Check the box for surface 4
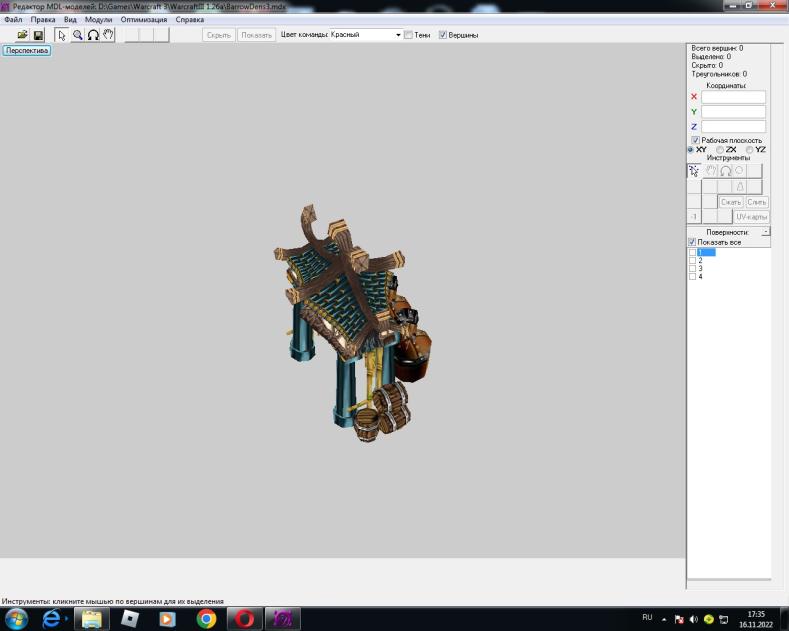This screenshot has height=631, width=789. click(x=692, y=276)
